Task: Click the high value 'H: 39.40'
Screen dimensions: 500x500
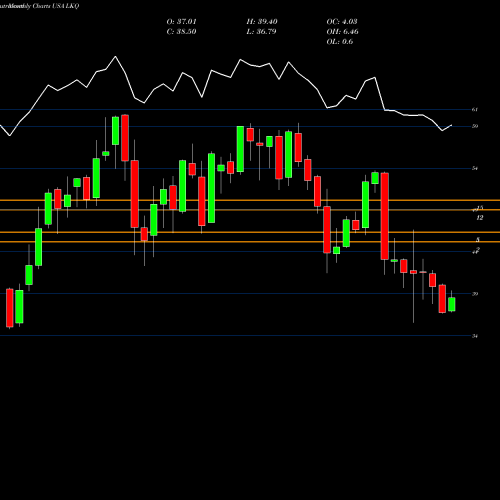Action: (262, 22)
